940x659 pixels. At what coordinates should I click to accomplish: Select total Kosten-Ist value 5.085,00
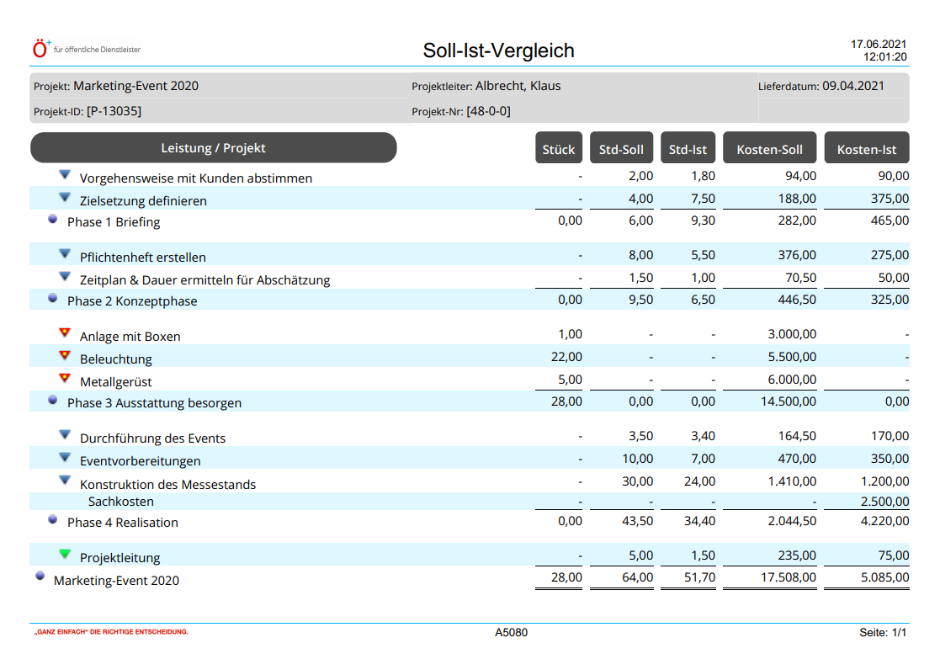[x=885, y=577]
